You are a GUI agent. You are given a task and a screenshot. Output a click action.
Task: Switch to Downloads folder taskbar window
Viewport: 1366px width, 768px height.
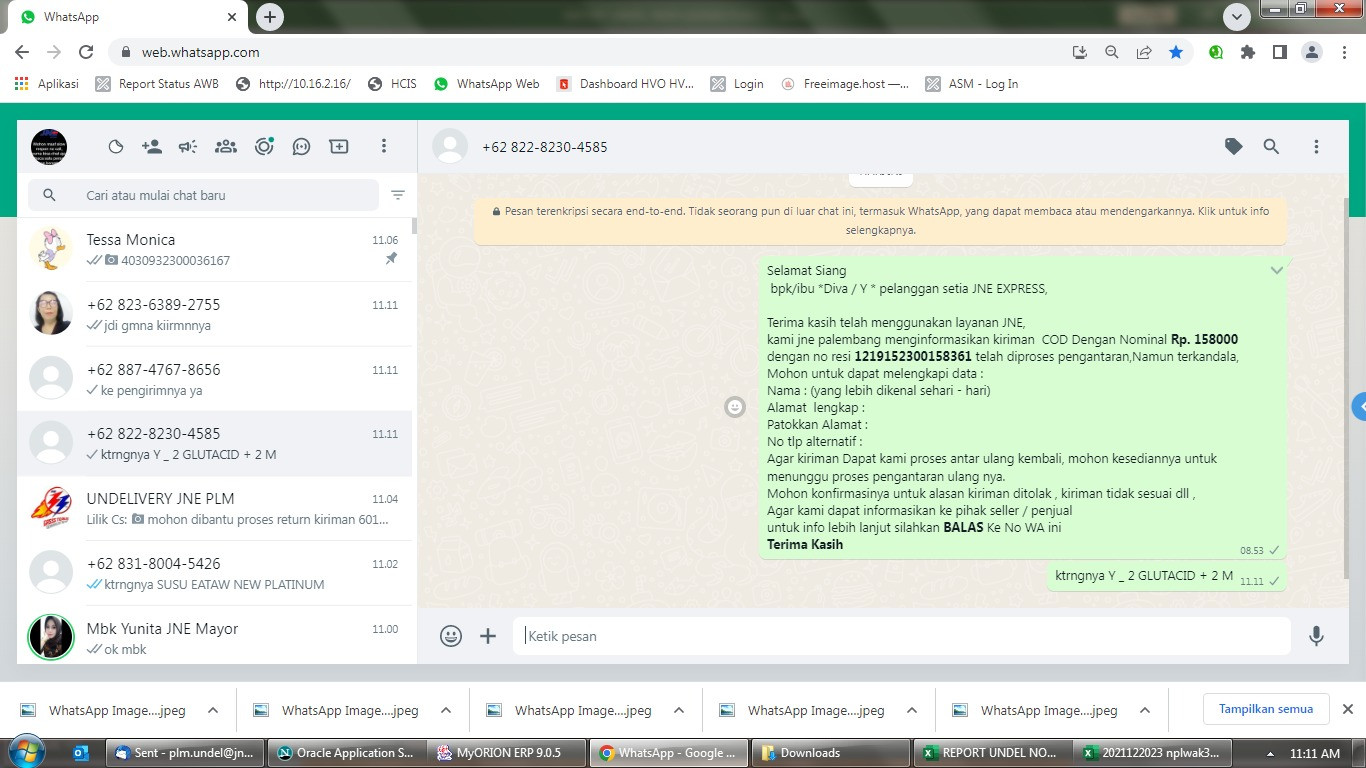tap(831, 753)
